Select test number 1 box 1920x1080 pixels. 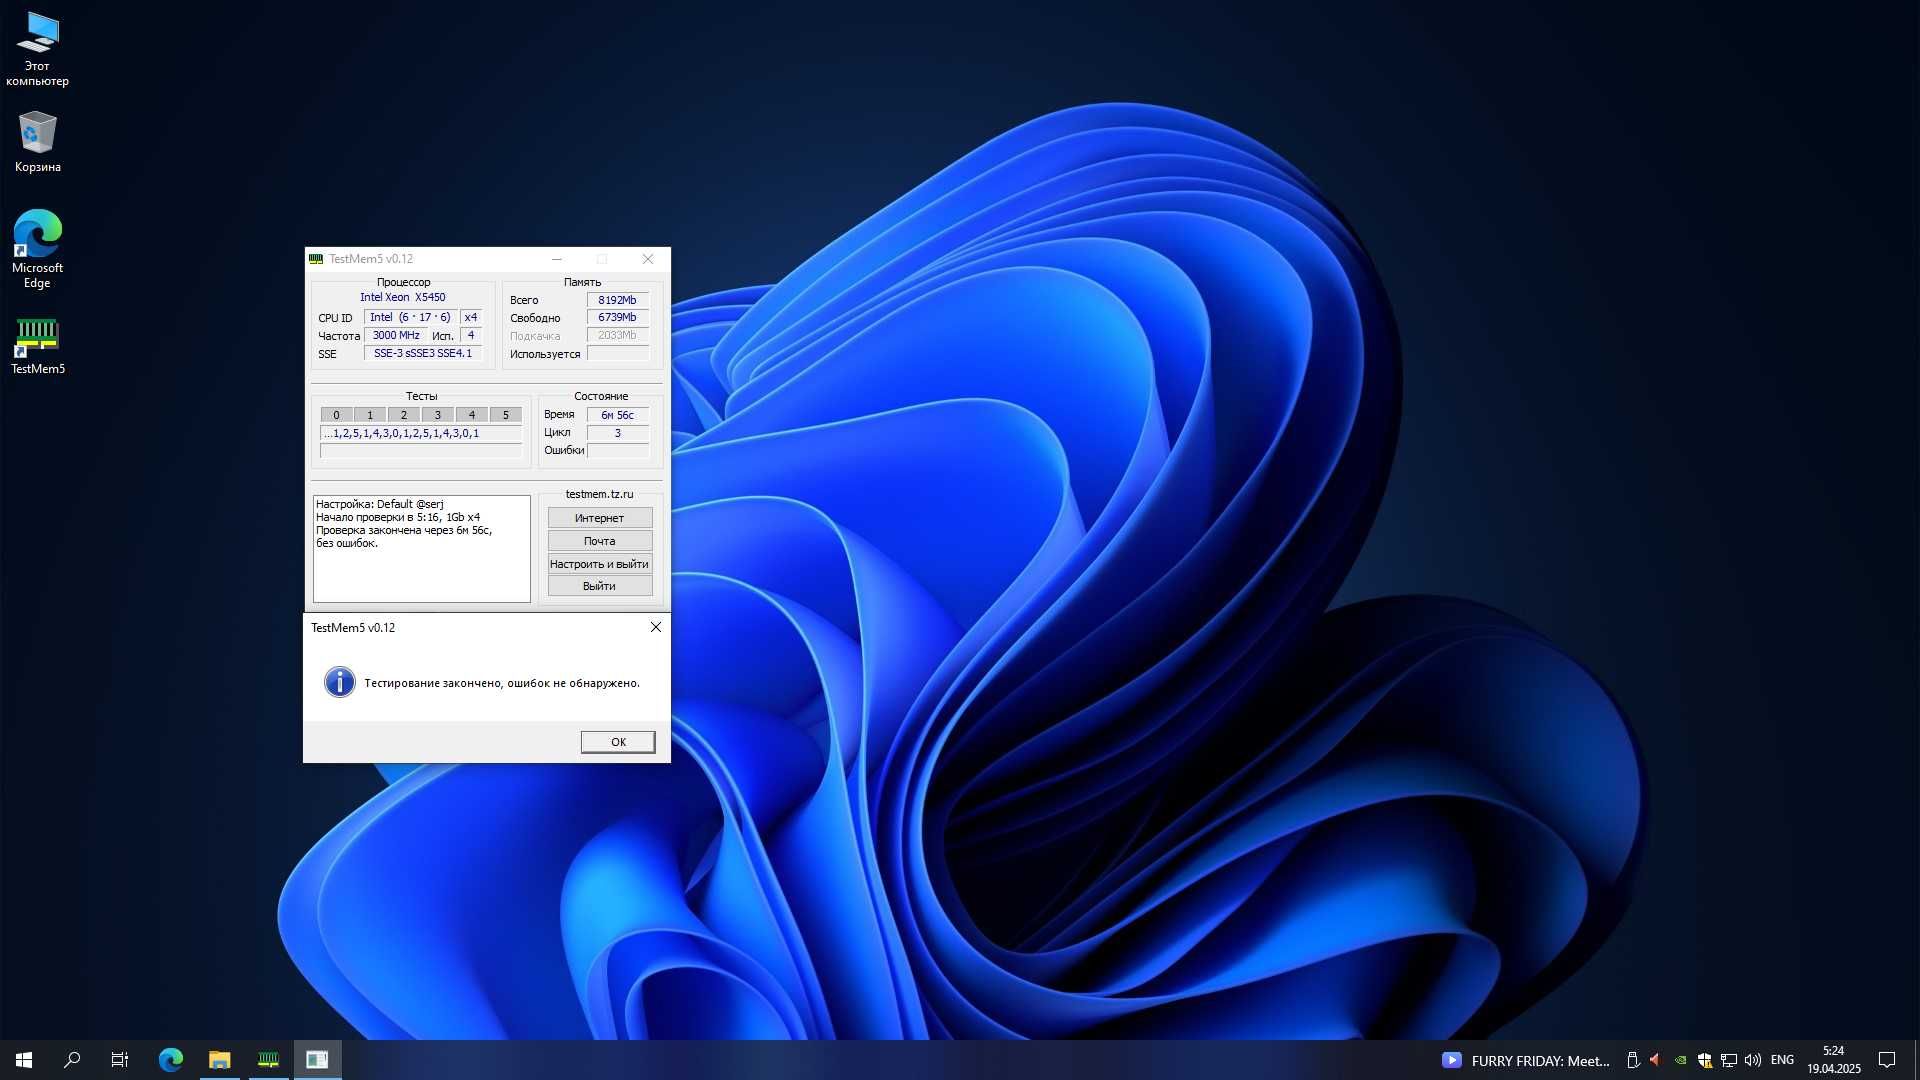[370, 415]
